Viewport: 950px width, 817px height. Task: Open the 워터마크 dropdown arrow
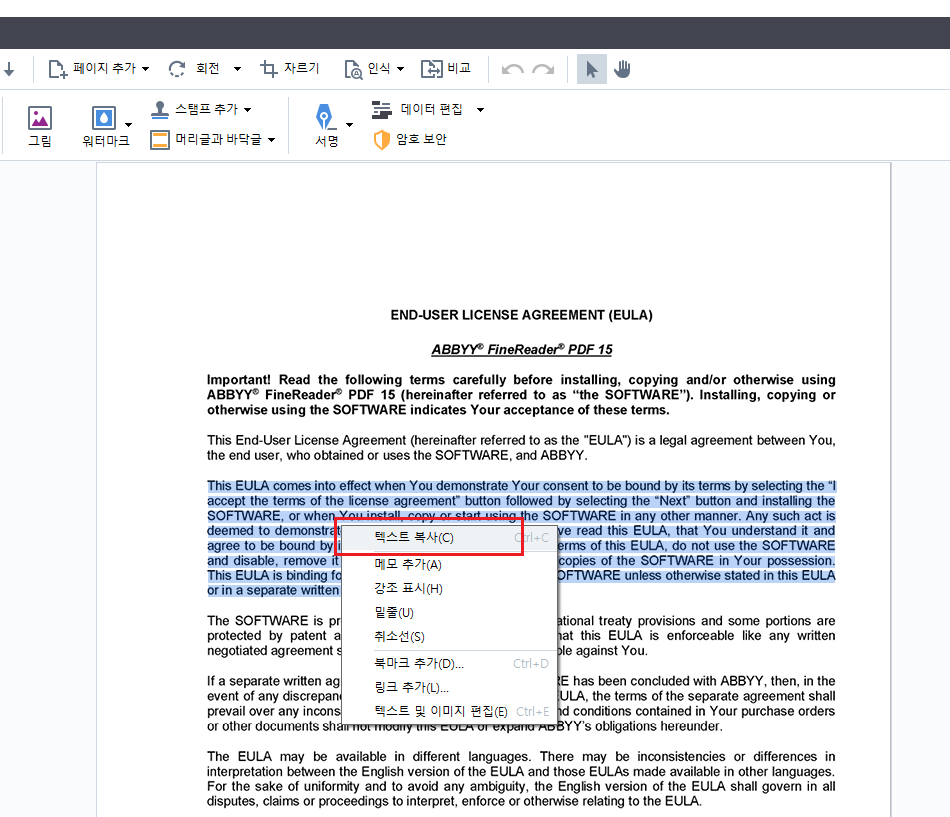point(128,125)
